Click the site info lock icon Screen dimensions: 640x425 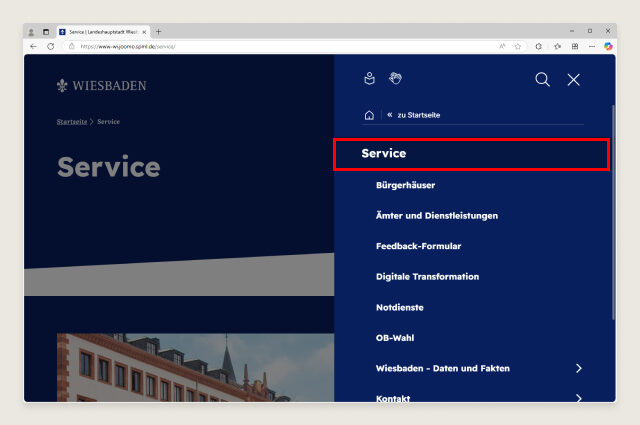tap(71, 47)
